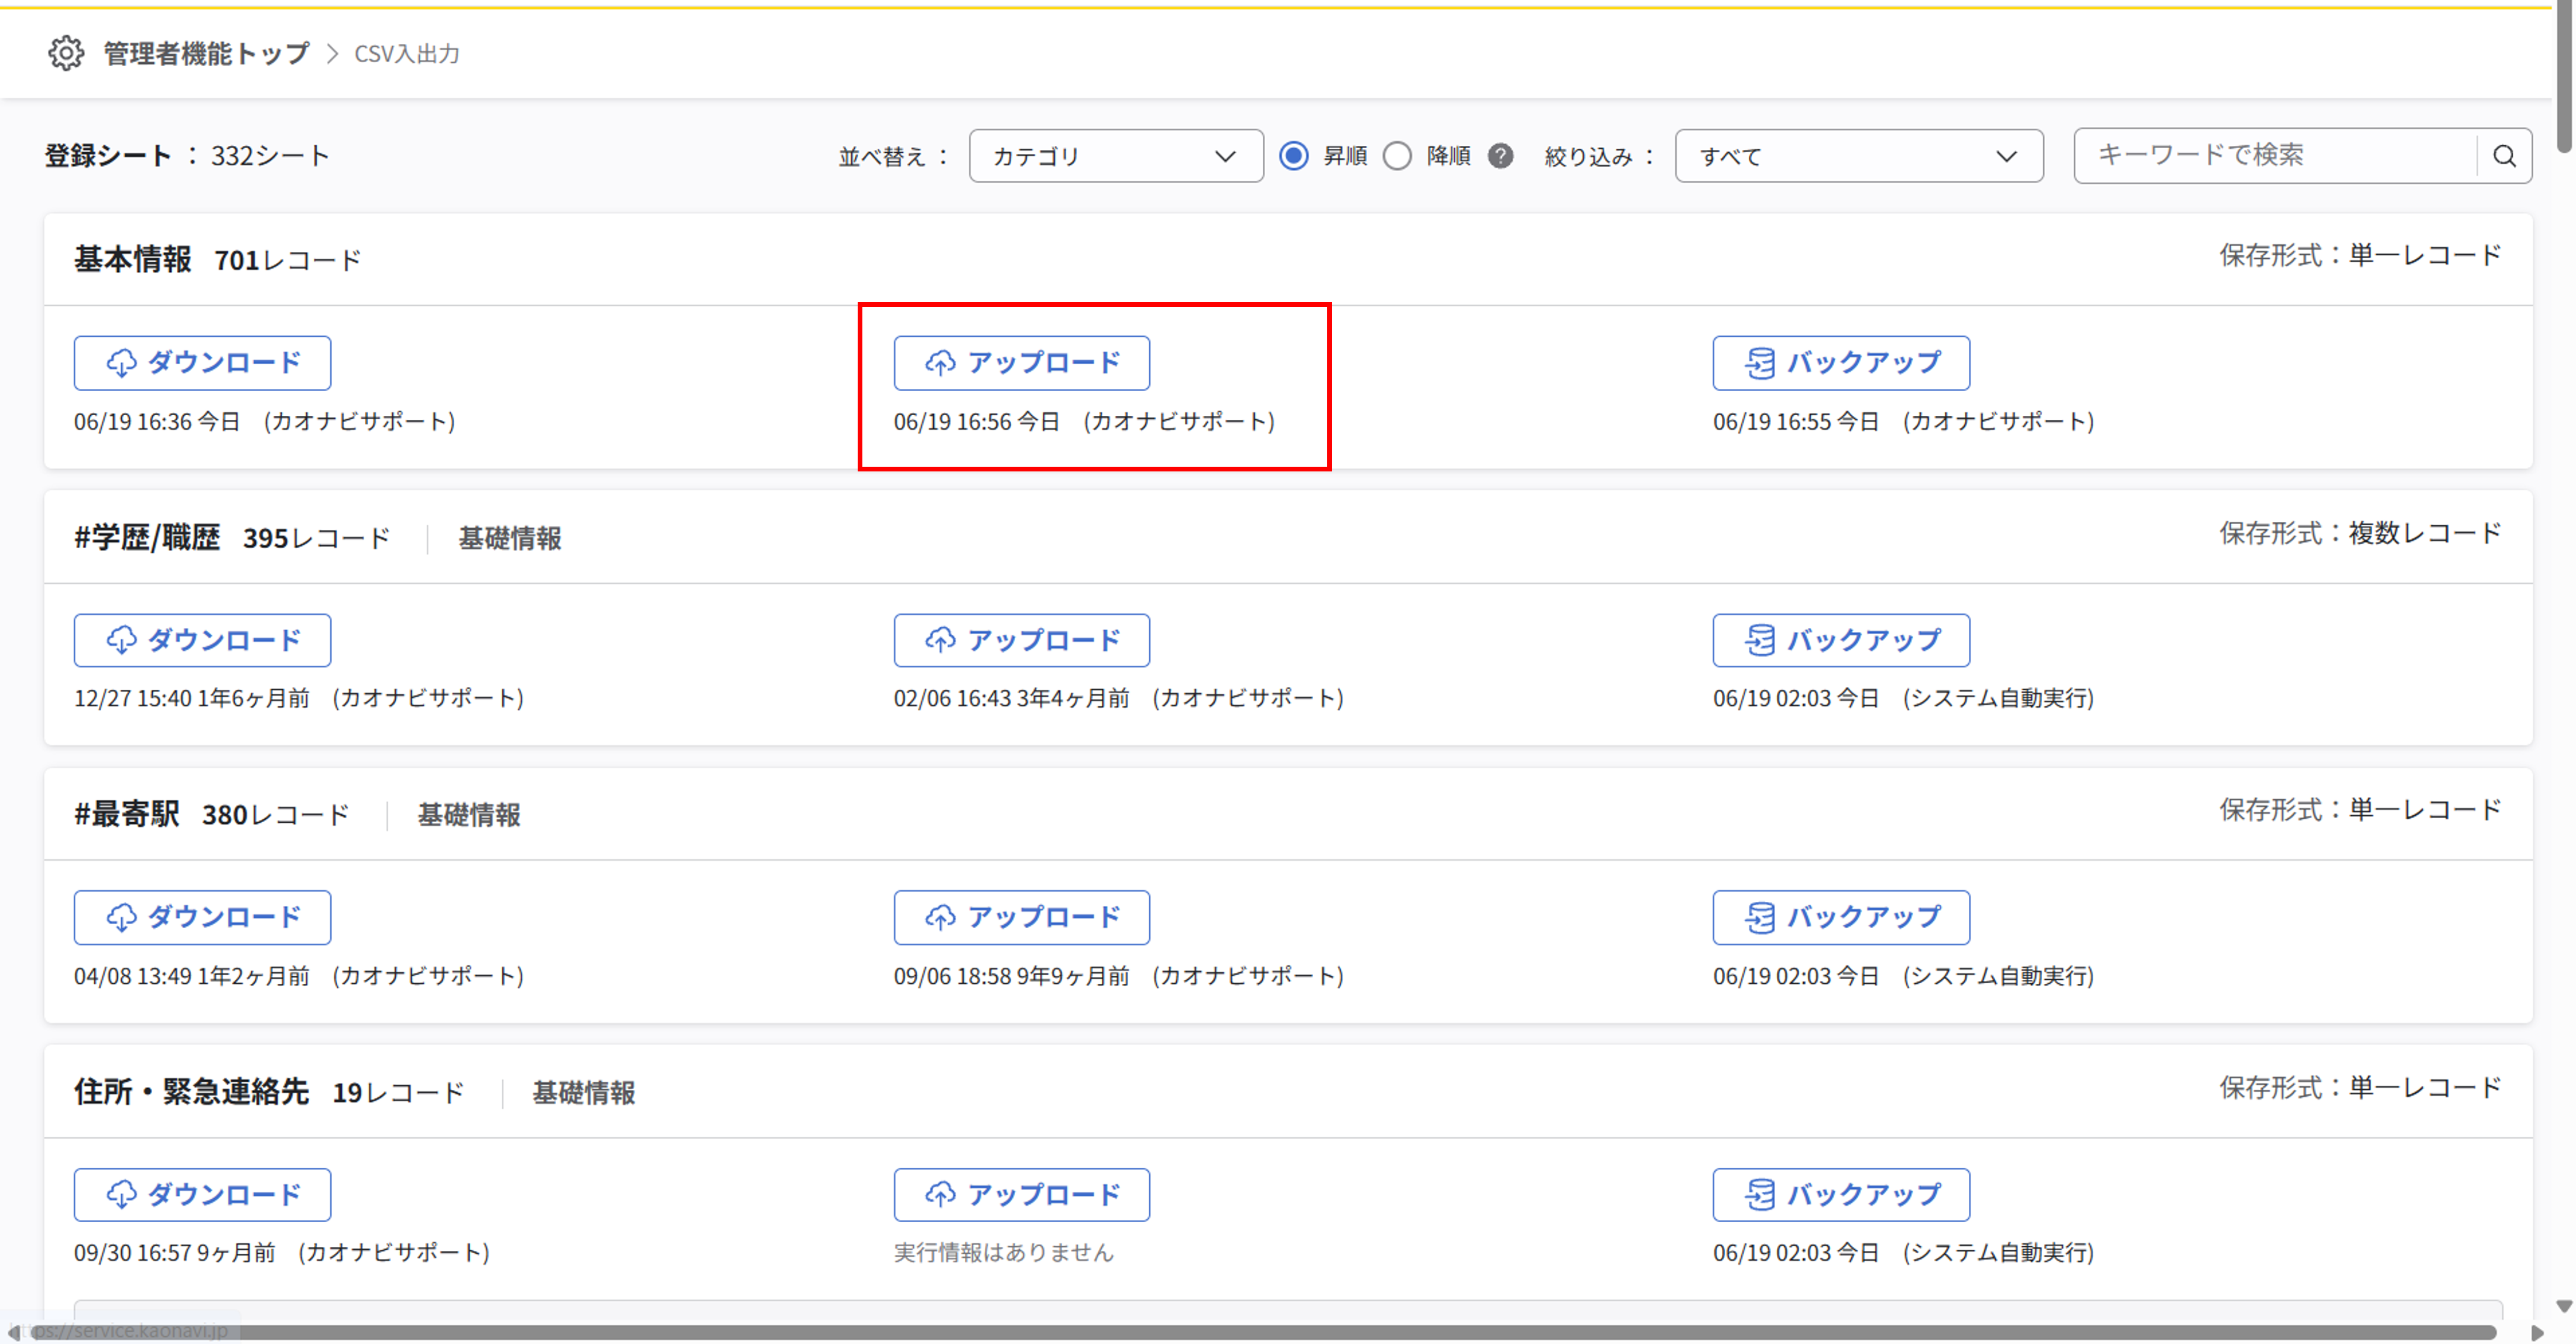Click the 04/08 13:49 1年2ヶ月前 timestamp
The height and width of the screenshot is (1344, 2576).
[192, 976]
